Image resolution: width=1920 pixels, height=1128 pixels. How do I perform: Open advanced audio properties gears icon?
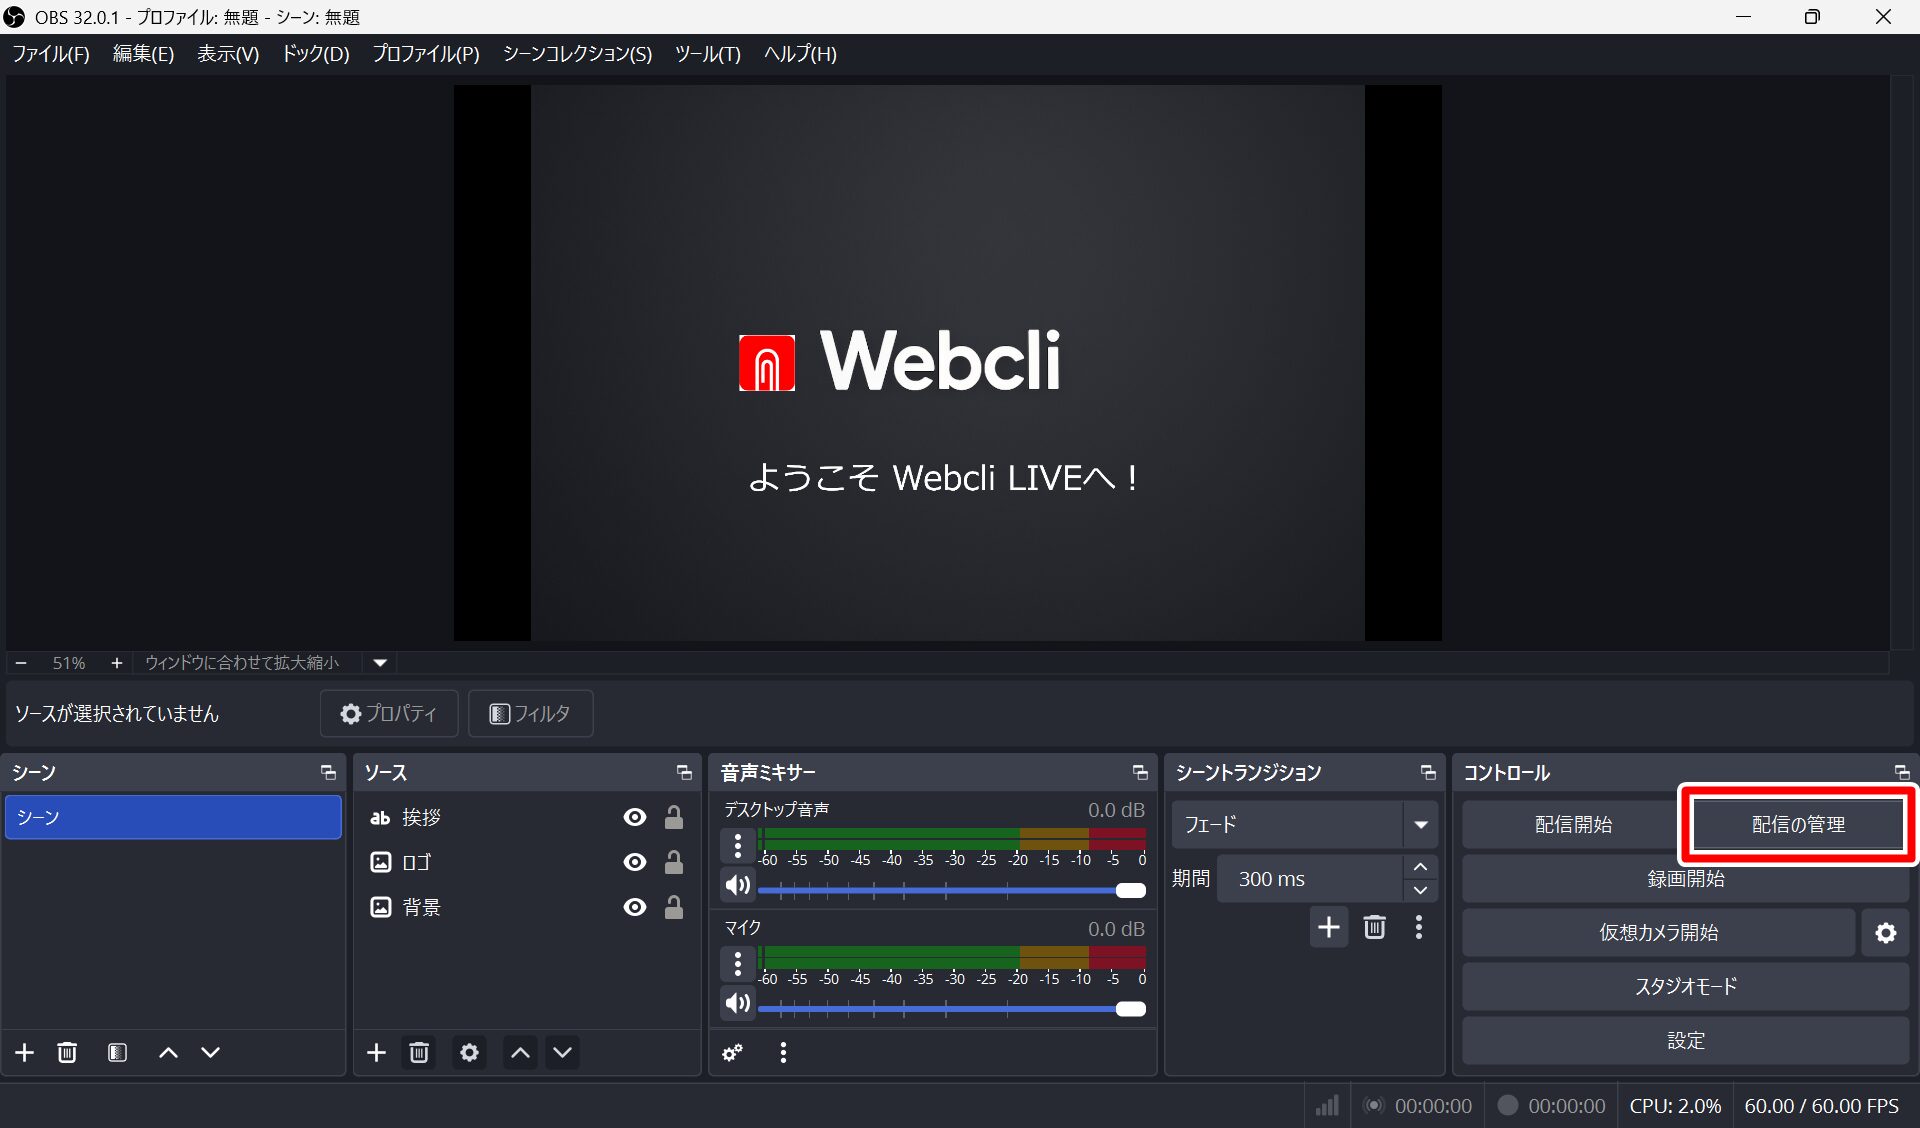733,1052
